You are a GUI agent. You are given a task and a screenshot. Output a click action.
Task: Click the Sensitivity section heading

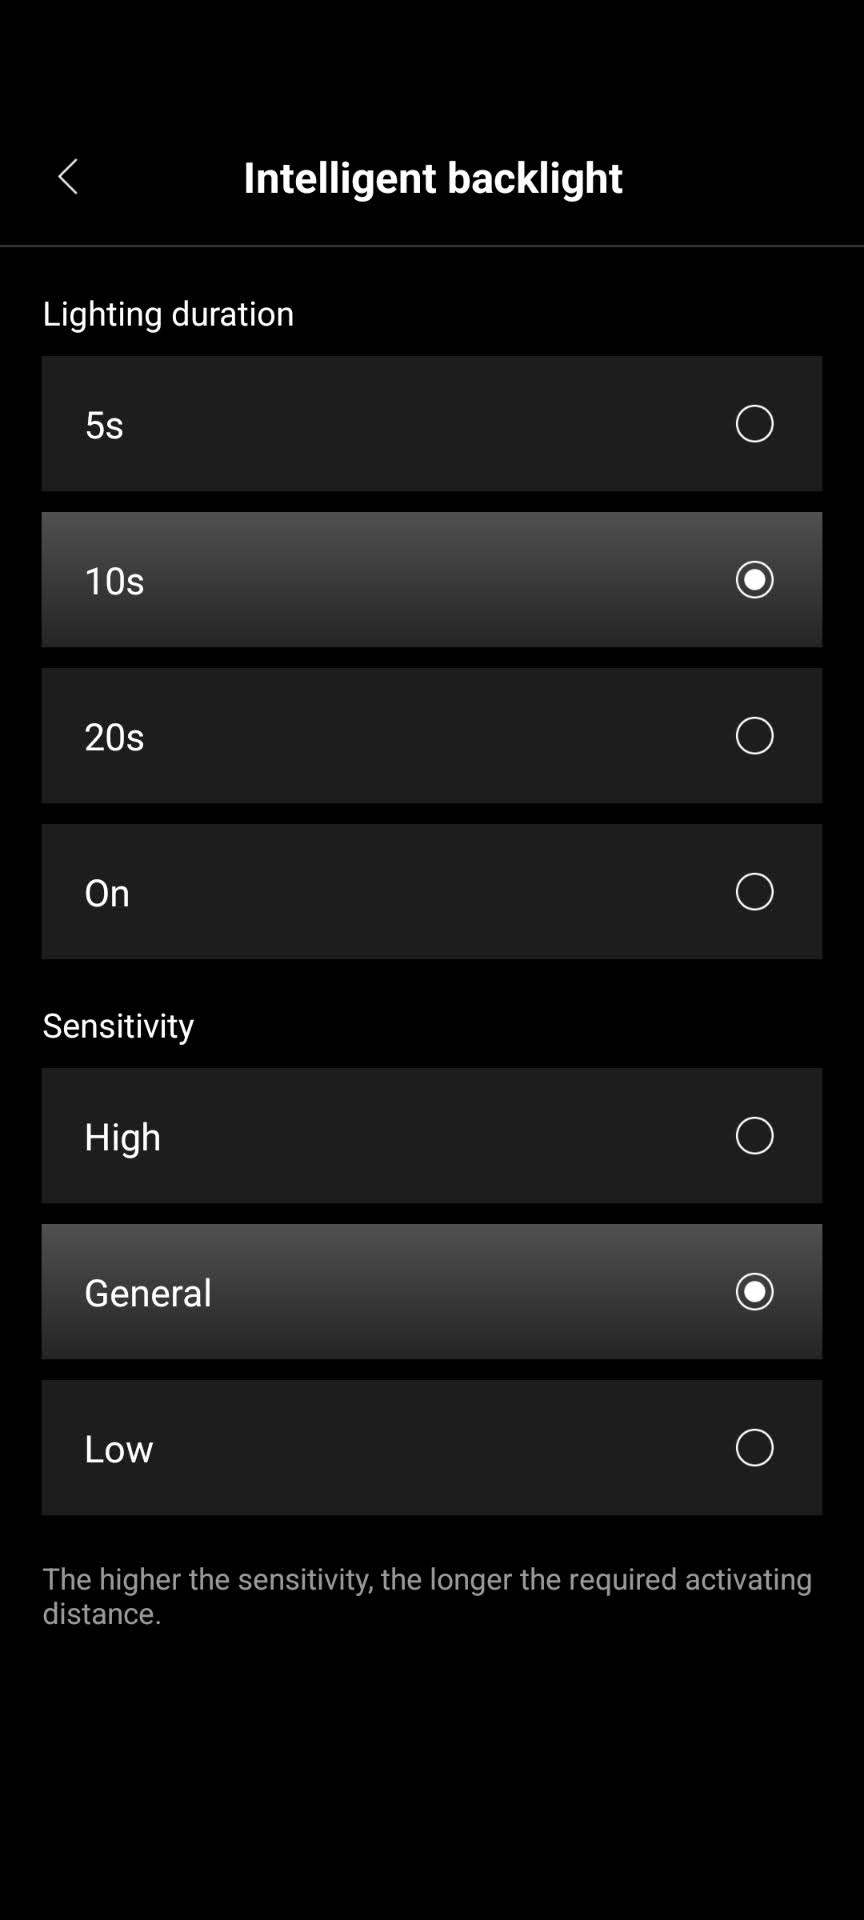118,1026
